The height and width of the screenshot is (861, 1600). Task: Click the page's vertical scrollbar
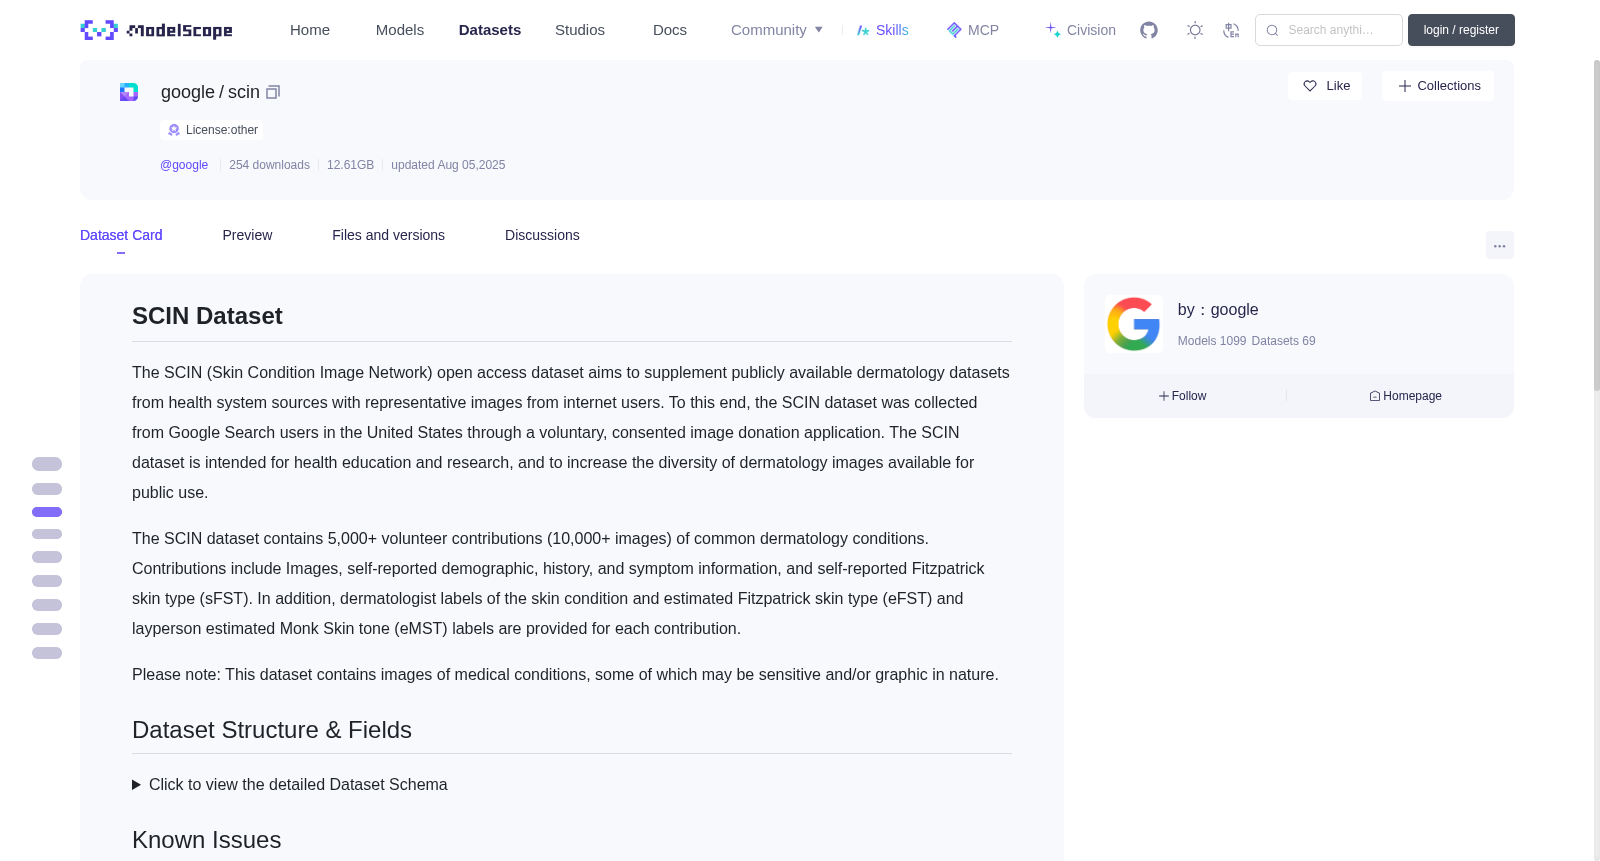(1596, 225)
